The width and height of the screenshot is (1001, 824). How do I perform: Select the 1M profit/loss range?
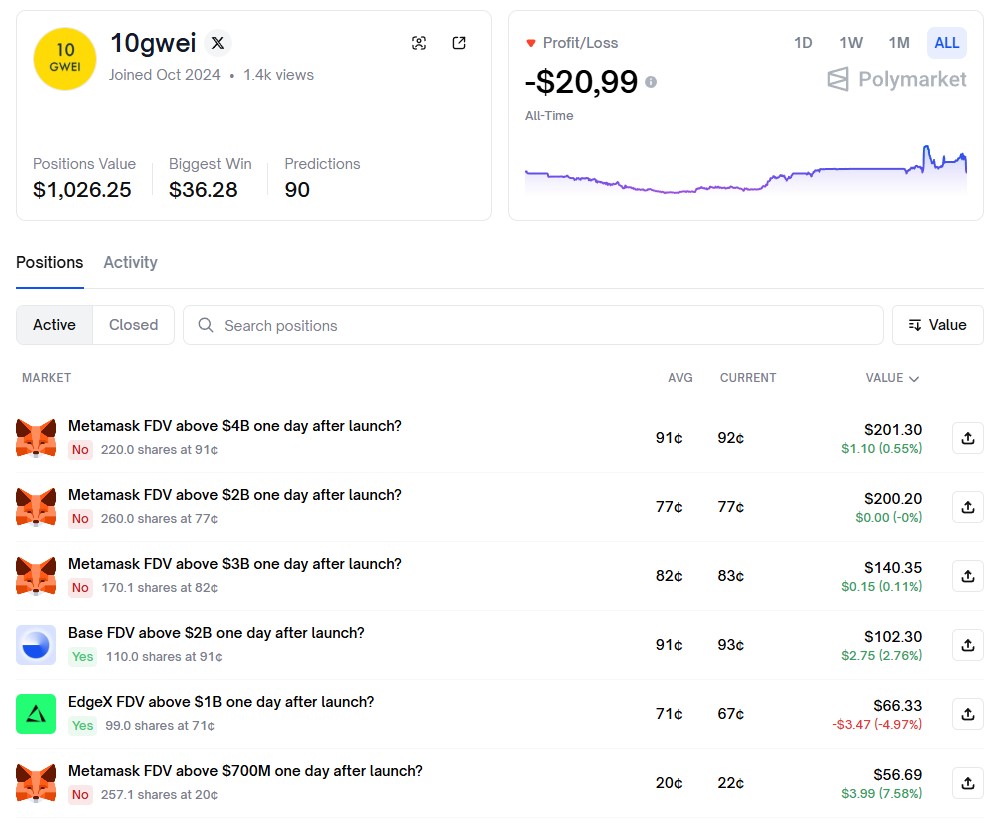(x=899, y=43)
